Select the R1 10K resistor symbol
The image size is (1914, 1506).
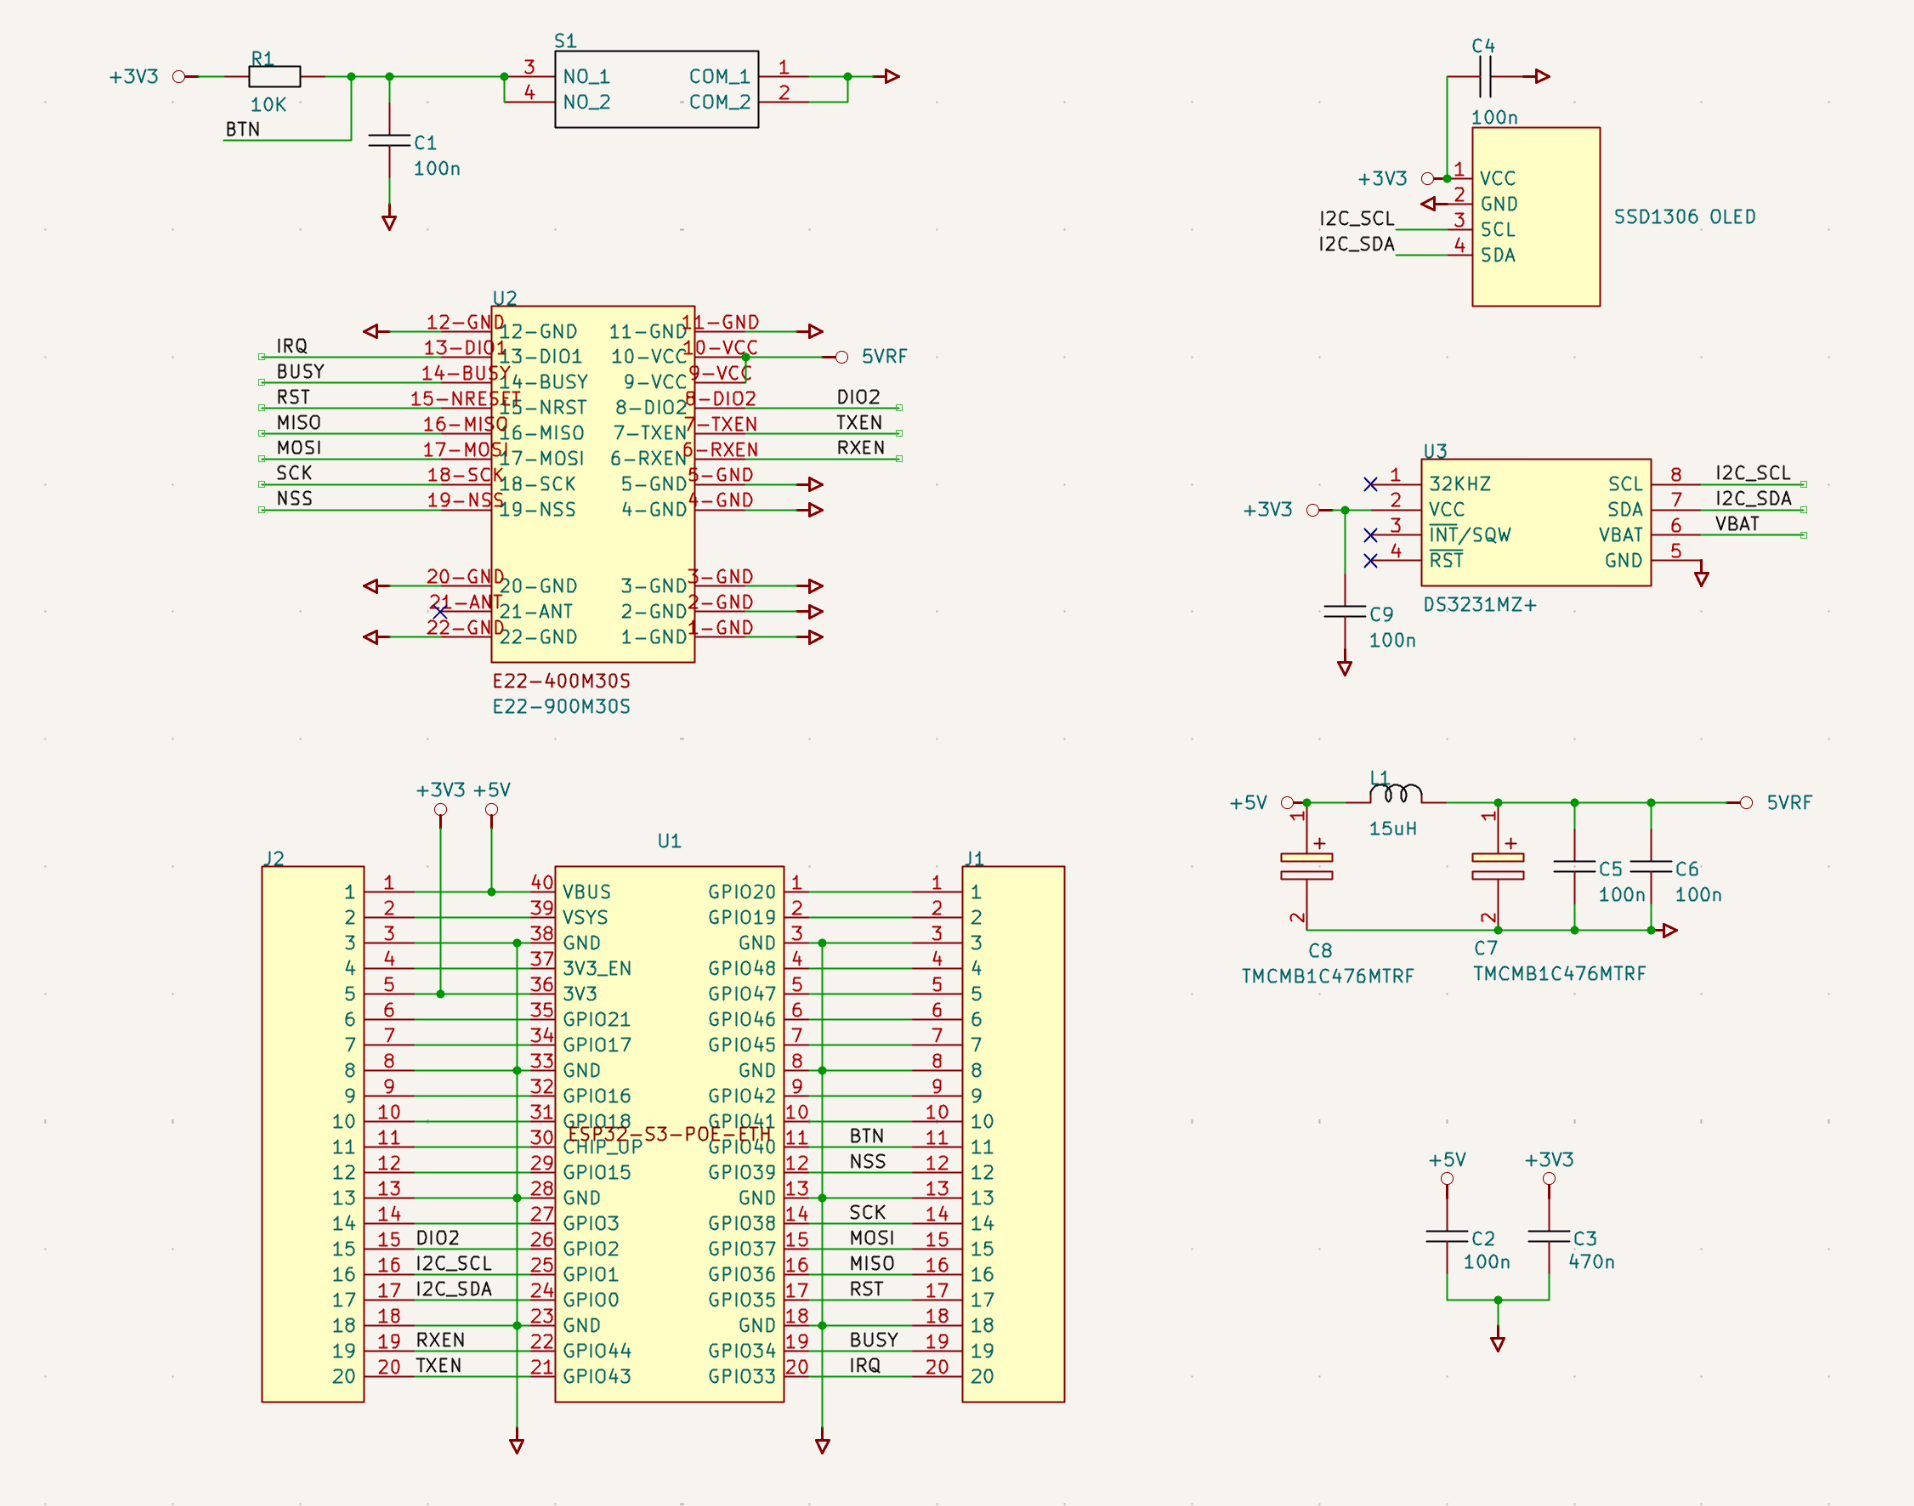(274, 74)
